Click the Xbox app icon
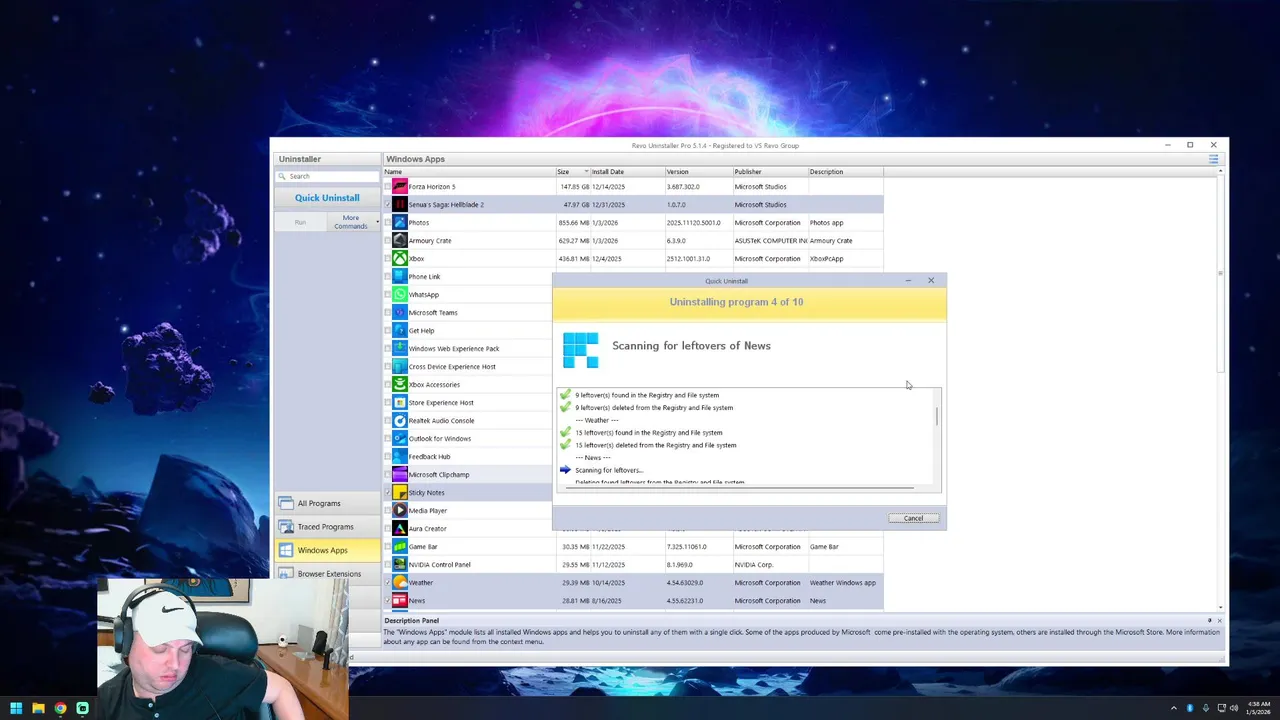This screenshot has width=1280, height=720. coord(400,259)
